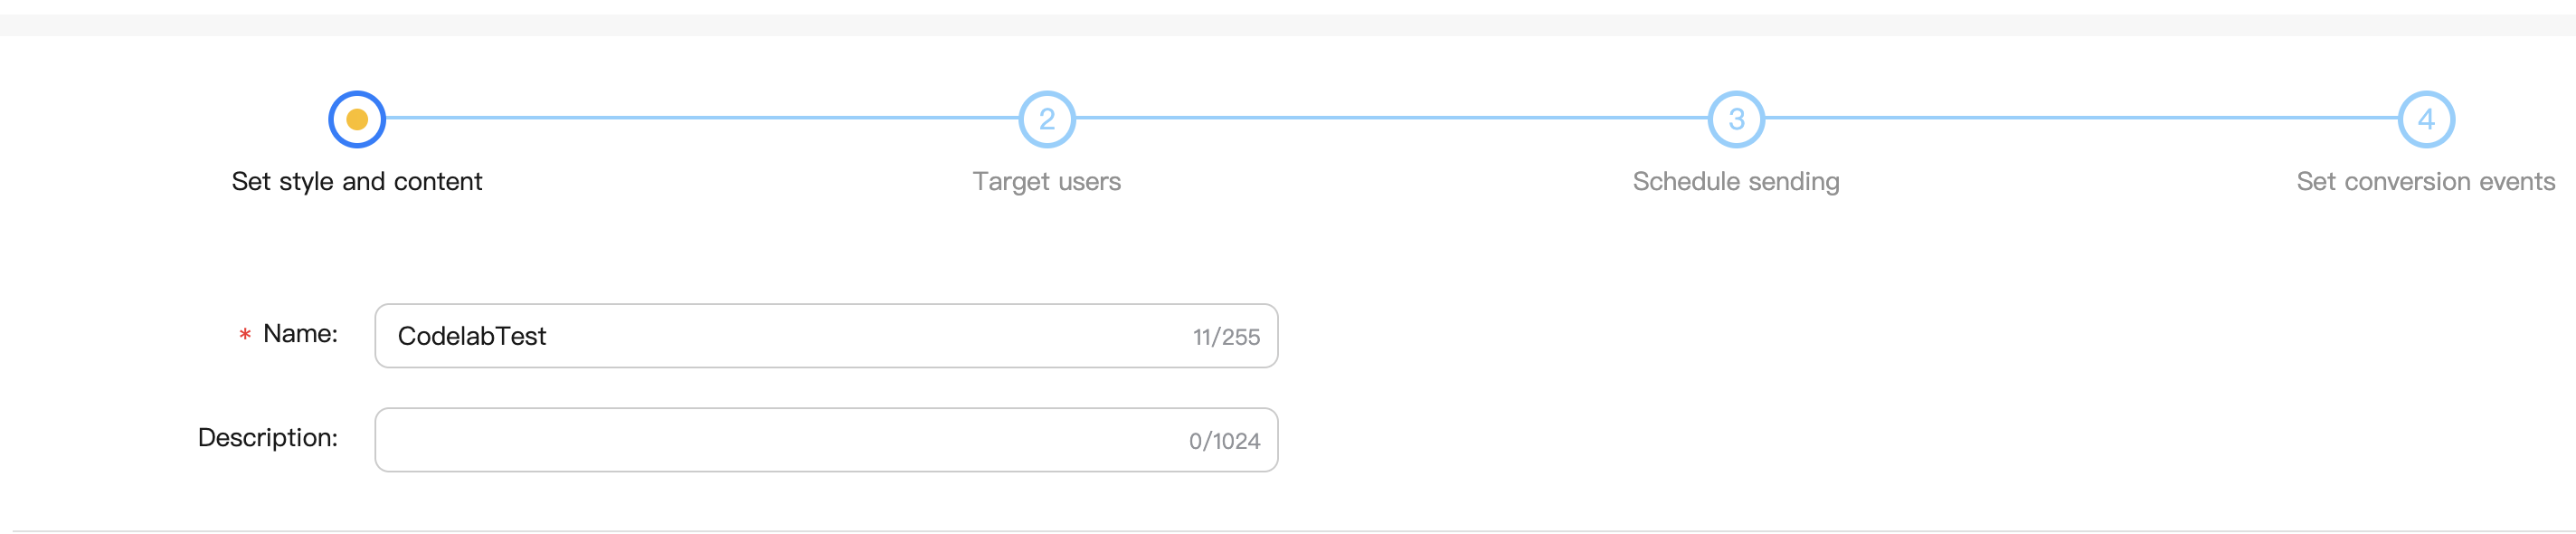Click the "CodelabTest" text in Name field
Viewport: 2576px width, 534px height.
click(472, 336)
